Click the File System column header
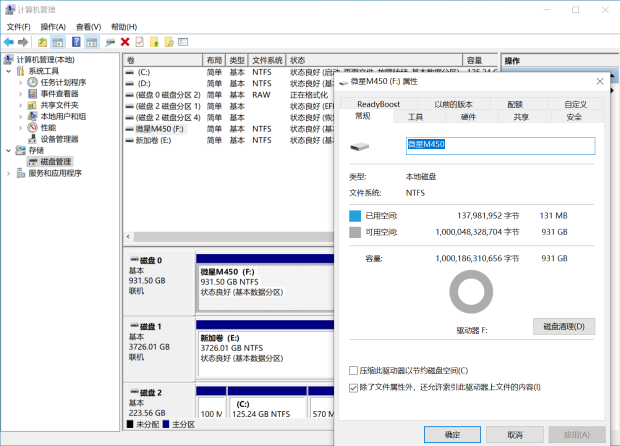 coord(267,60)
